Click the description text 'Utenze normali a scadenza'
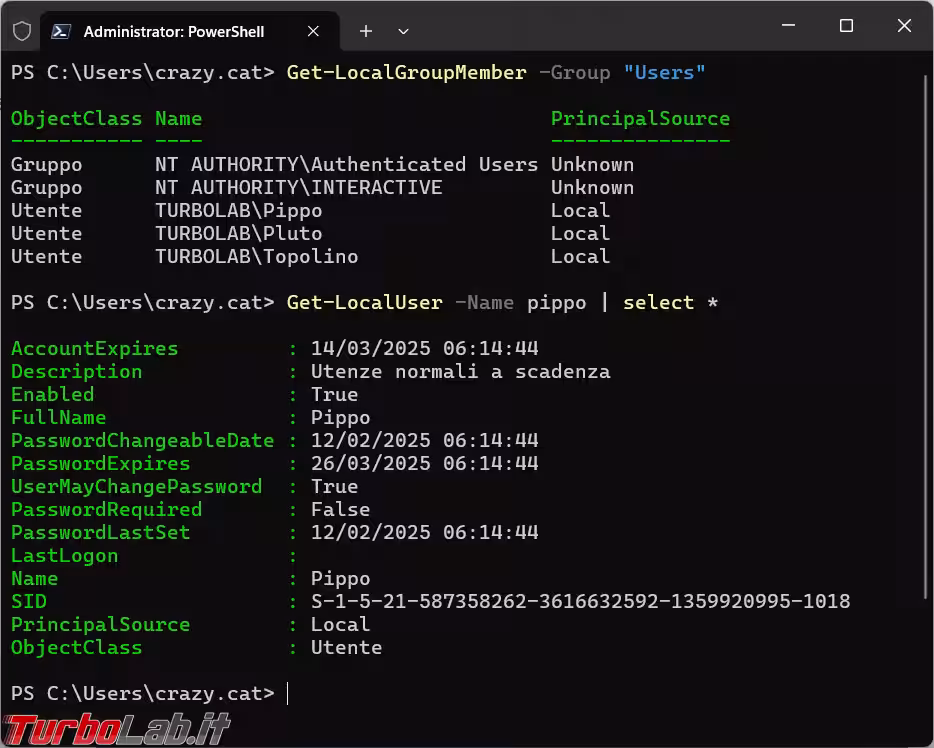Screen dimensions: 934x748 pyautogui.click(x=460, y=371)
